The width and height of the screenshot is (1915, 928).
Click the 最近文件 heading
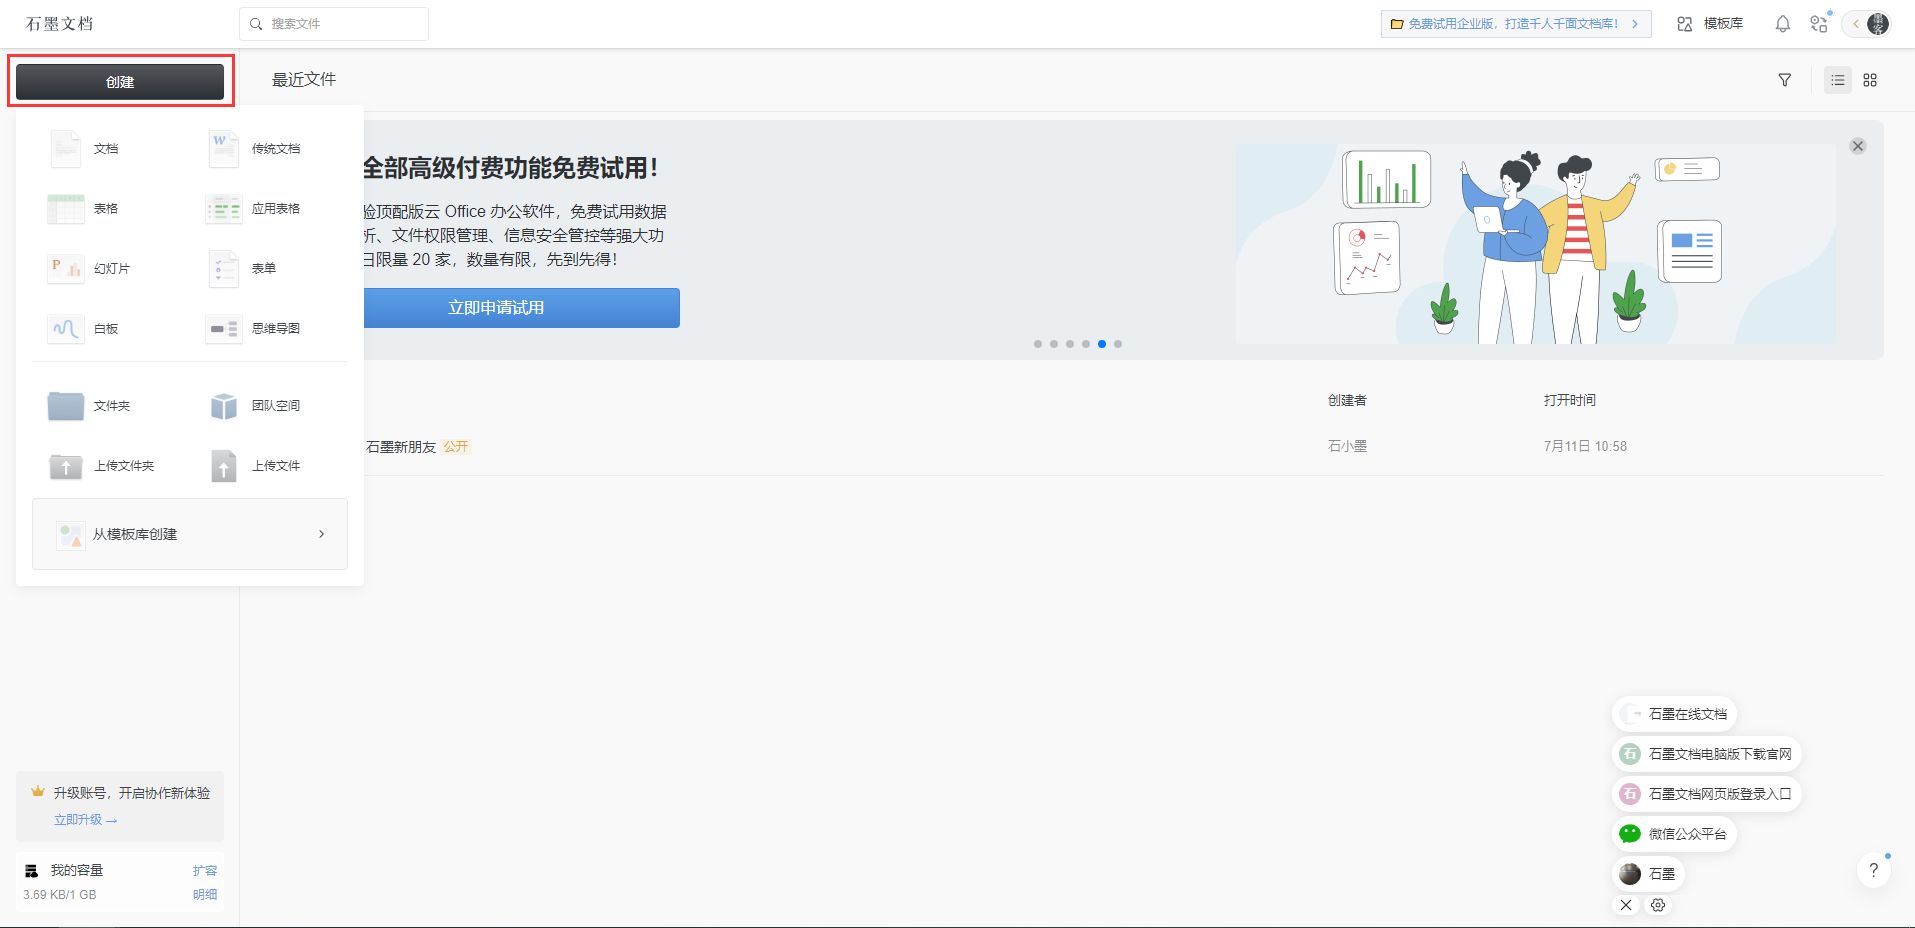pos(304,80)
